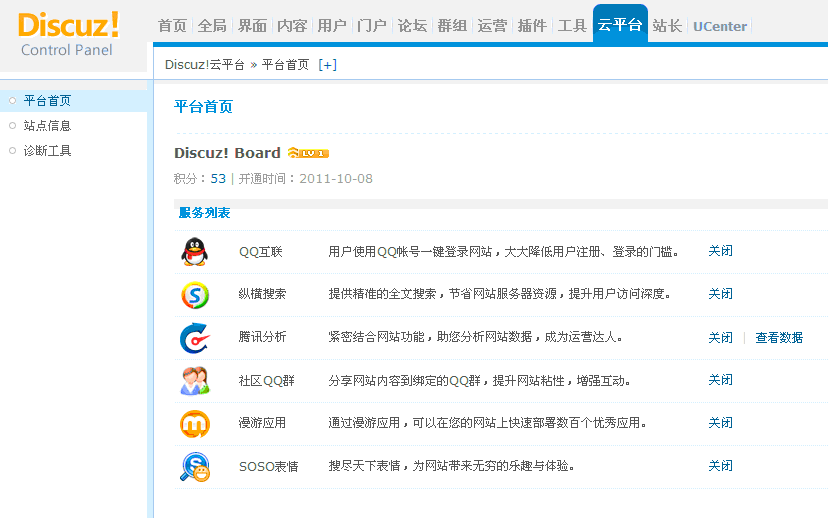Click the QQ互联 penguin icon
828x518 pixels.
(194, 251)
